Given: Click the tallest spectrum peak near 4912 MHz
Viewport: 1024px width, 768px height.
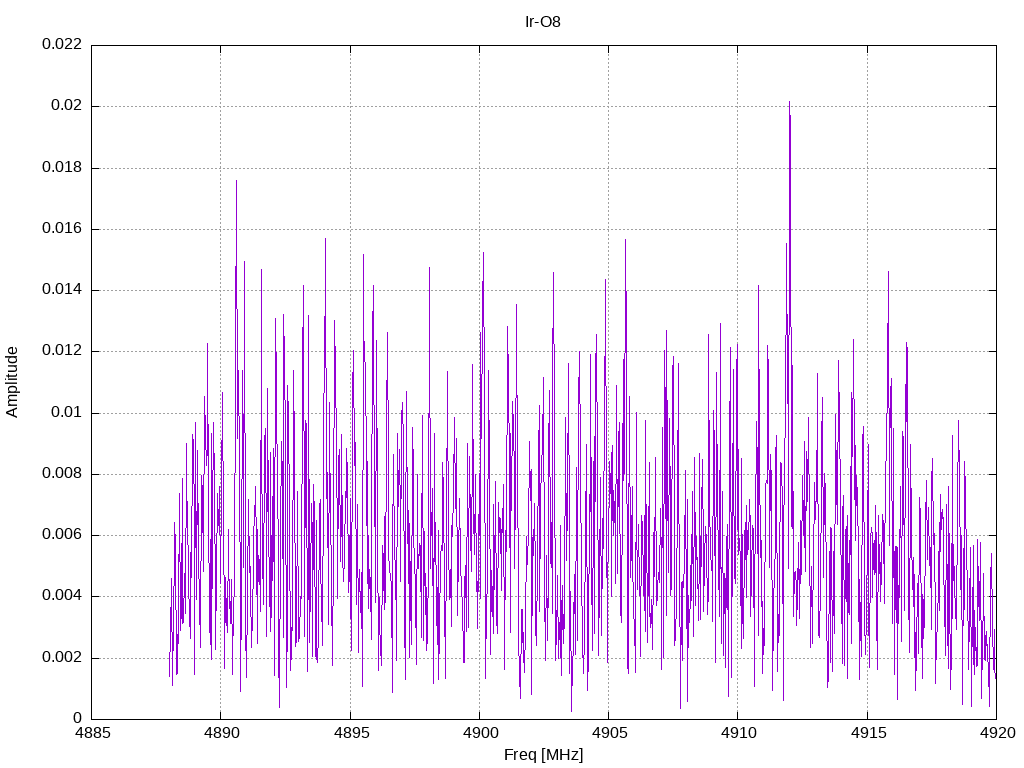Looking at the screenshot, I should click(790, 103).
